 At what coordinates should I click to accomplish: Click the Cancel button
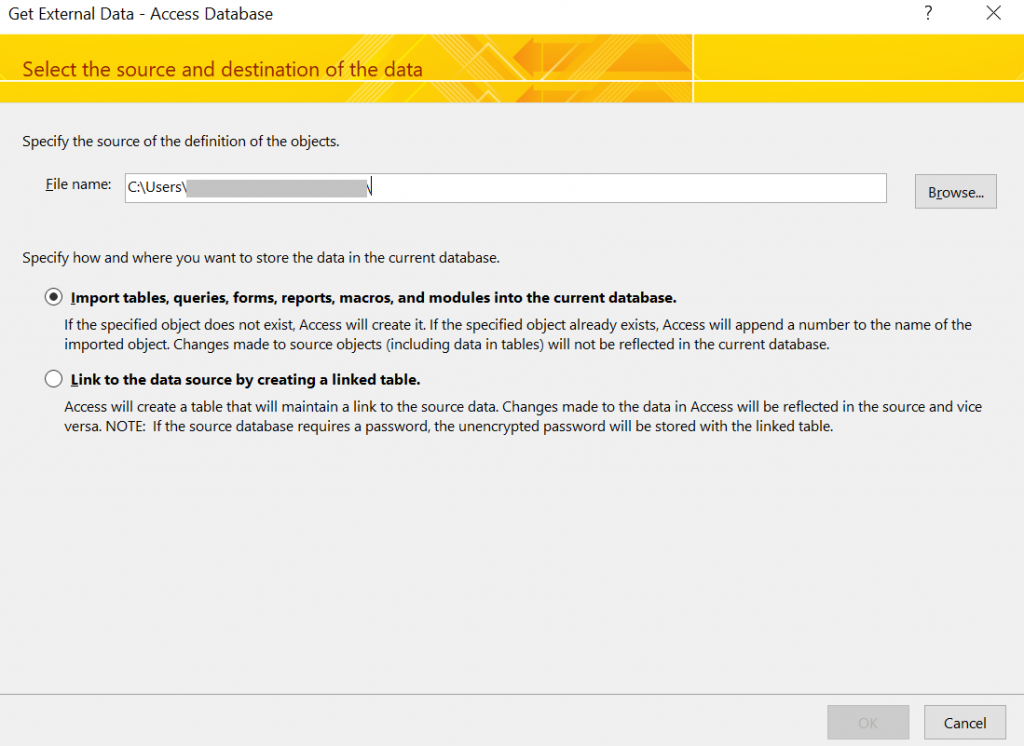point(964,722)
